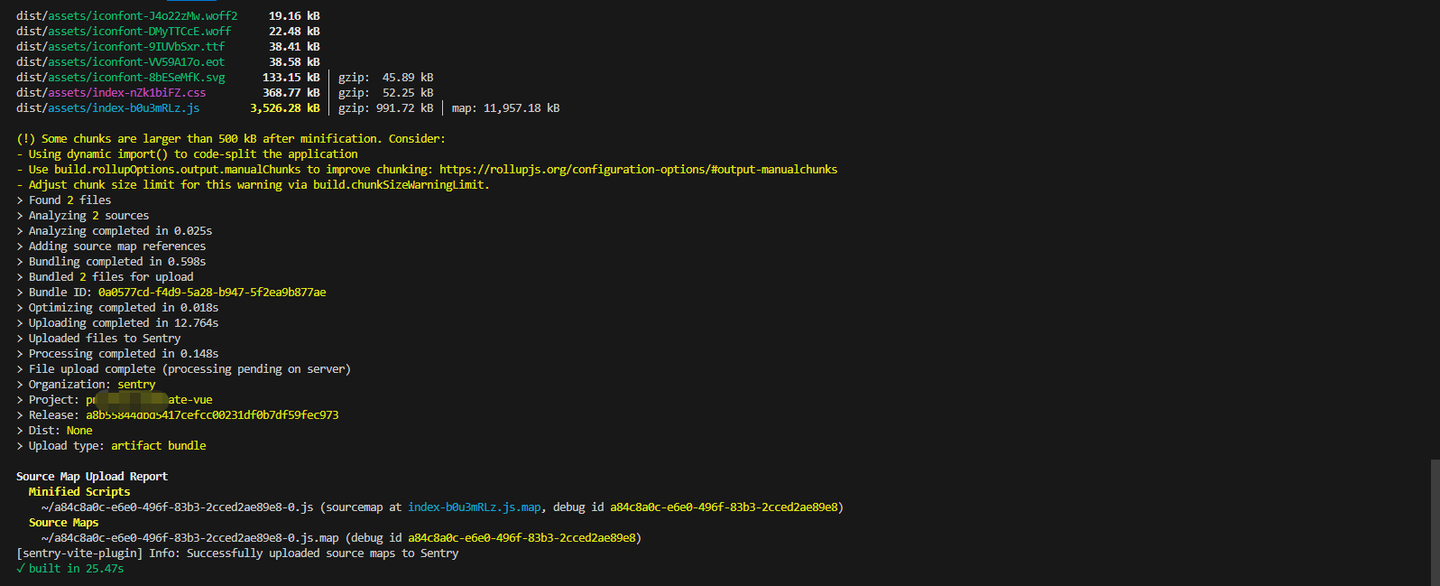Click the Bundle ID value
This screenshot has width=1440, height=586.
pyautogui.click(x=211, y=292)
